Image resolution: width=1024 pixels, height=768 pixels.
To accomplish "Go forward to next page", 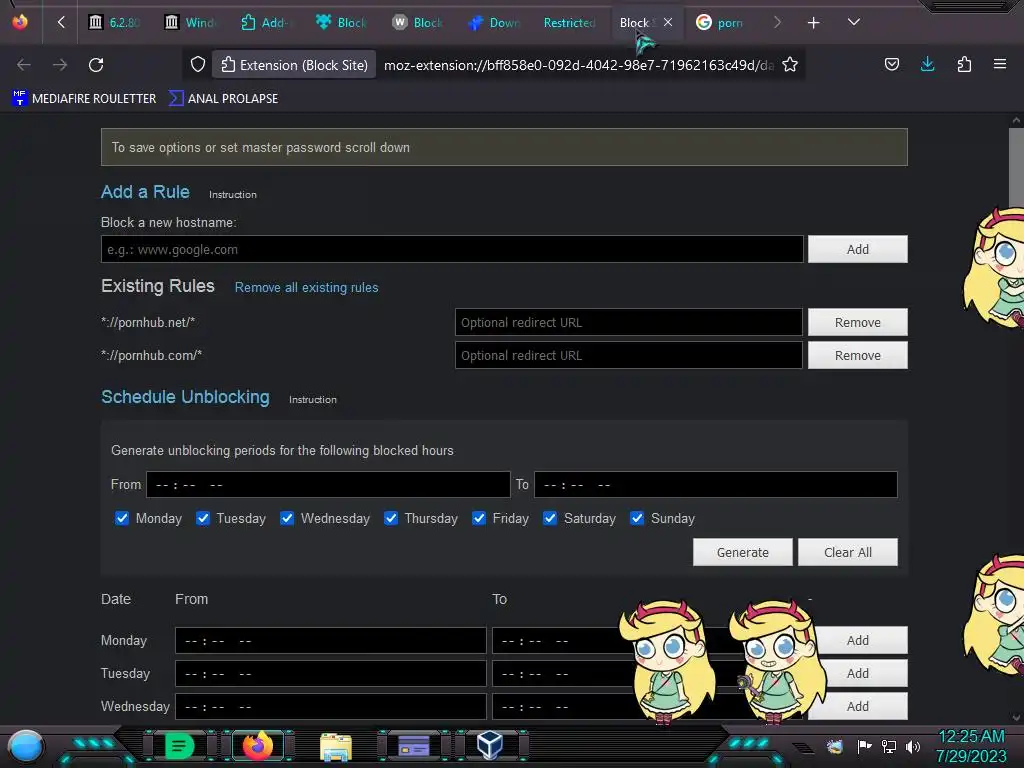I will 60,65.
